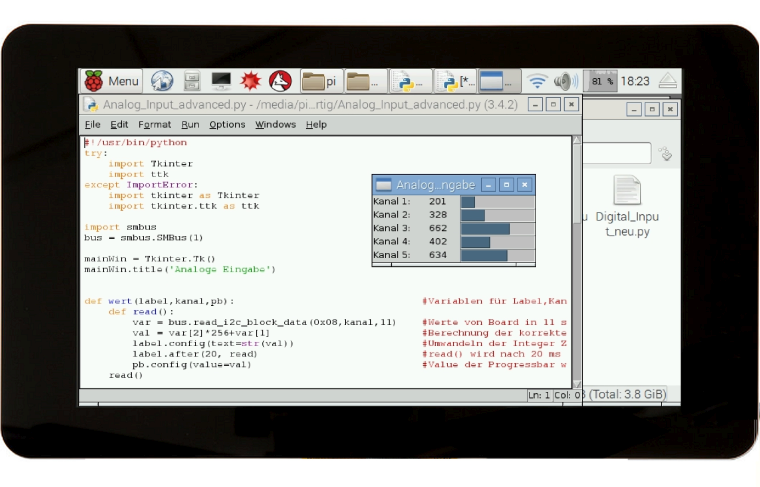
Task: Open the Mathematica red spiky icon
Action: [x=251, y=81]
